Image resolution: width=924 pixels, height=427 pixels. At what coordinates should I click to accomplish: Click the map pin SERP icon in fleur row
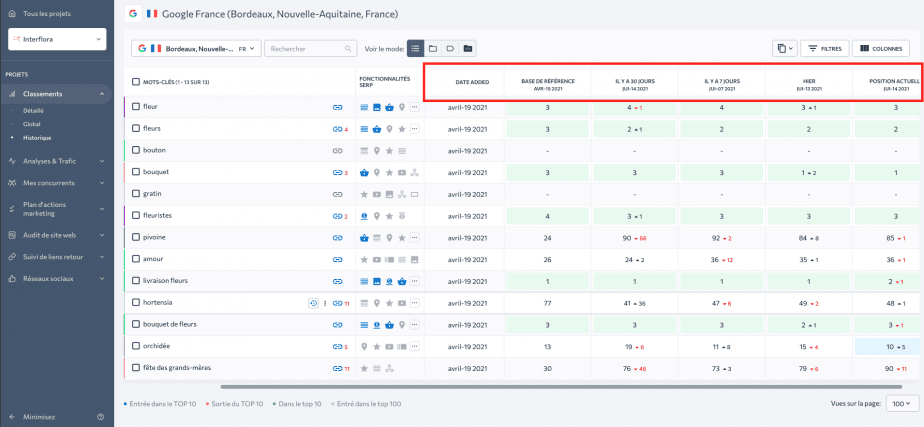pos(402,107)
